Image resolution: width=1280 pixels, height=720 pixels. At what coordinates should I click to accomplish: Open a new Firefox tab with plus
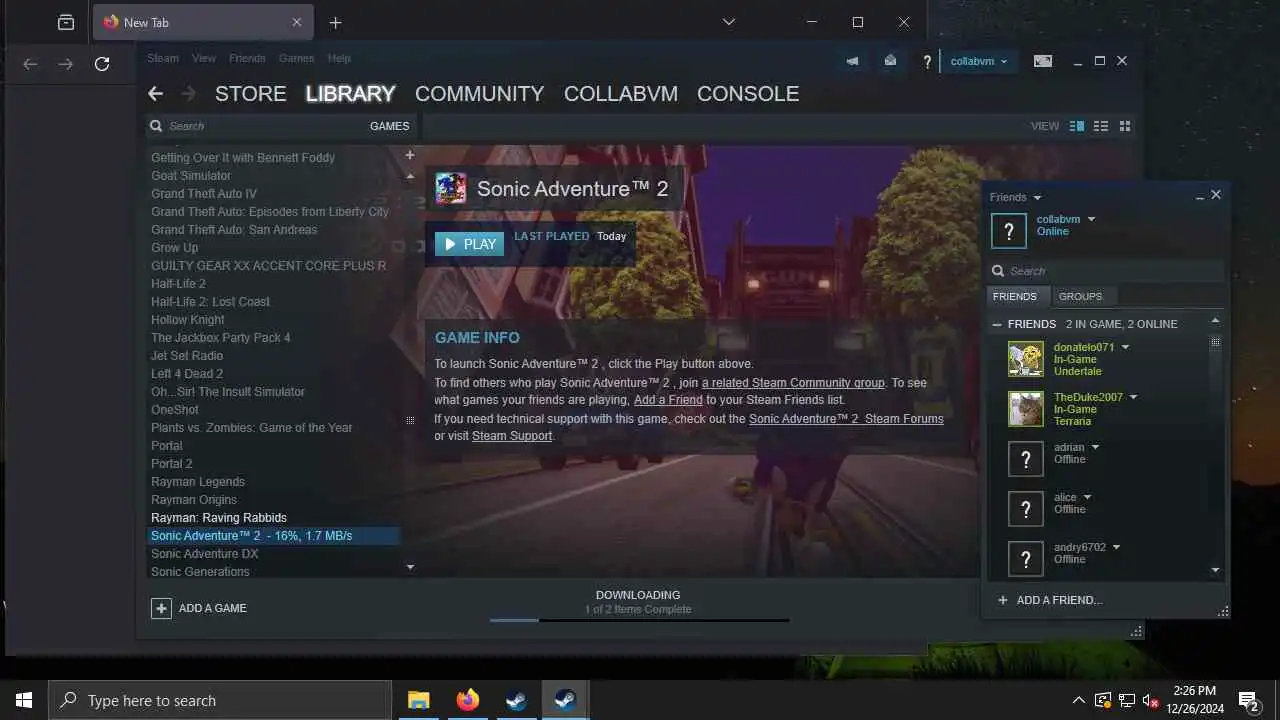(x=335, y=22)
